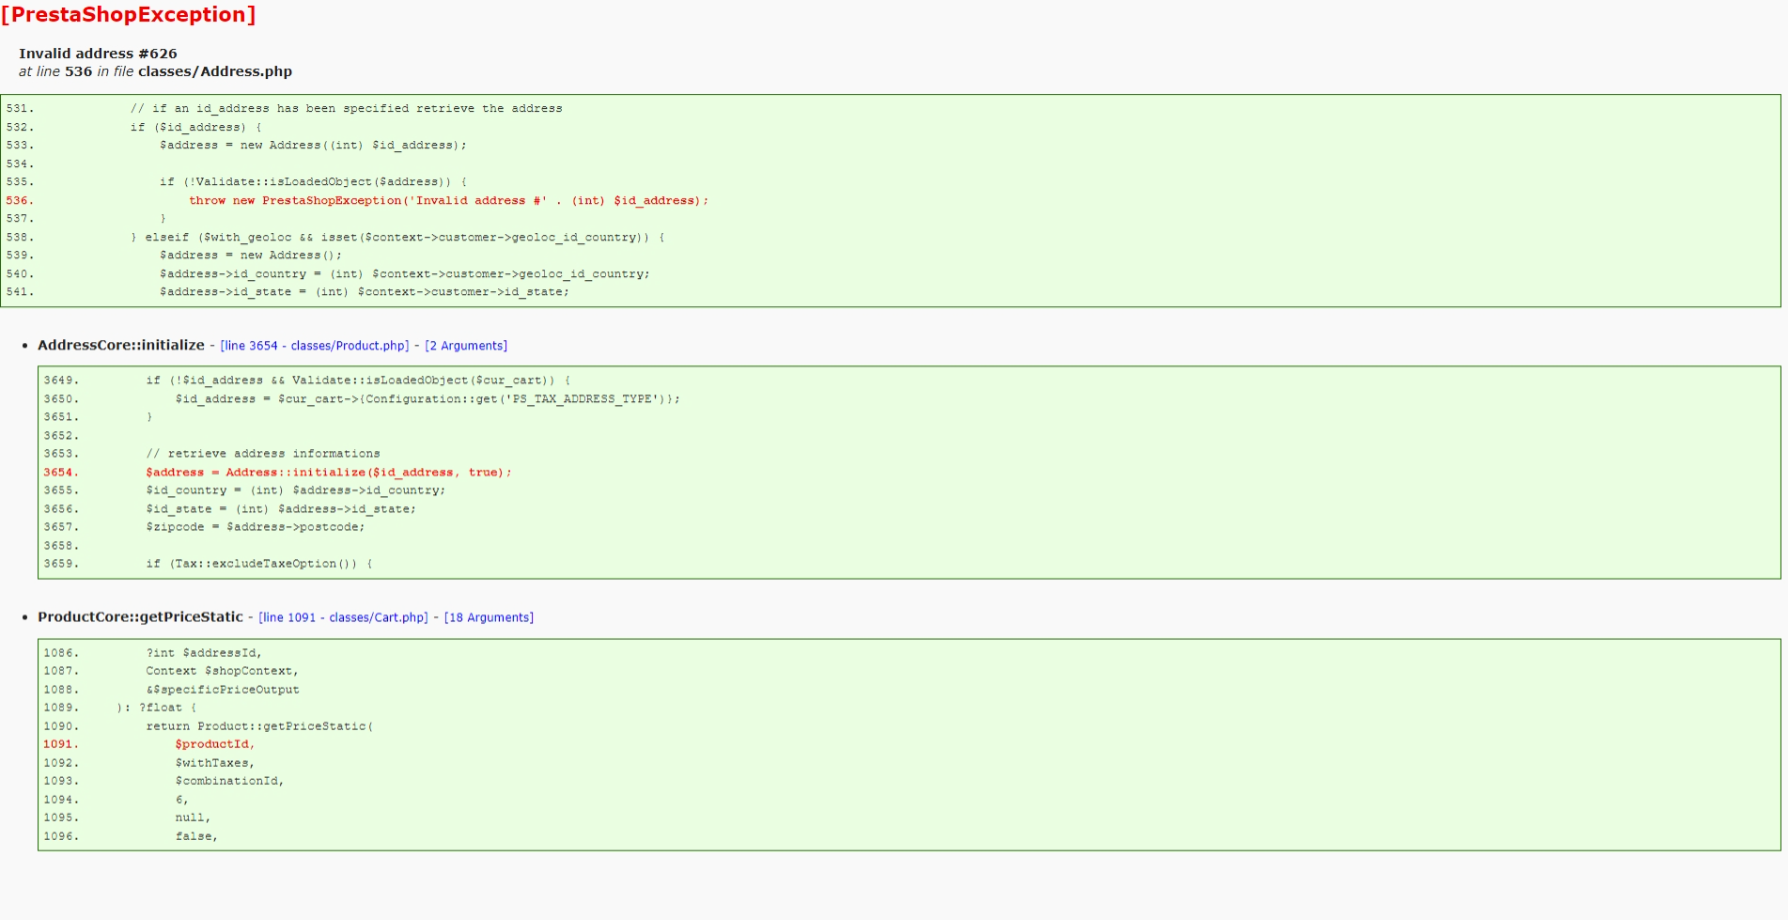
Task: Open the line 3654 classes/Product.php link
Action: click(315, 346)
